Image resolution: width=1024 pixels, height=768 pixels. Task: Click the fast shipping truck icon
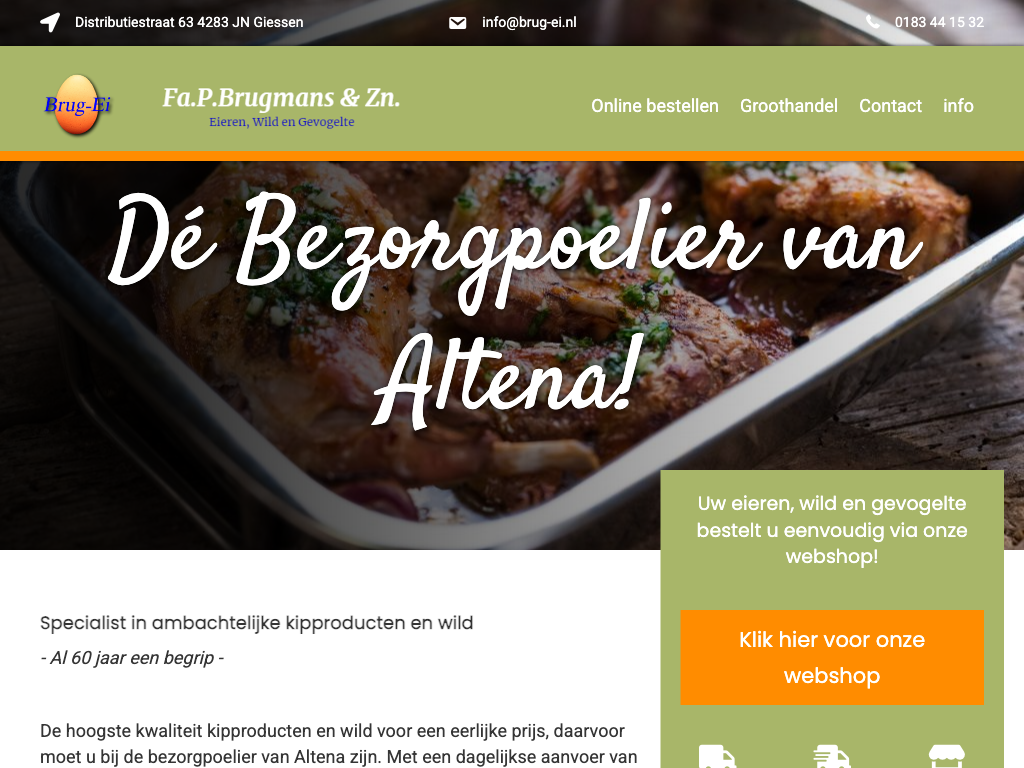click(x=832, y=756)
